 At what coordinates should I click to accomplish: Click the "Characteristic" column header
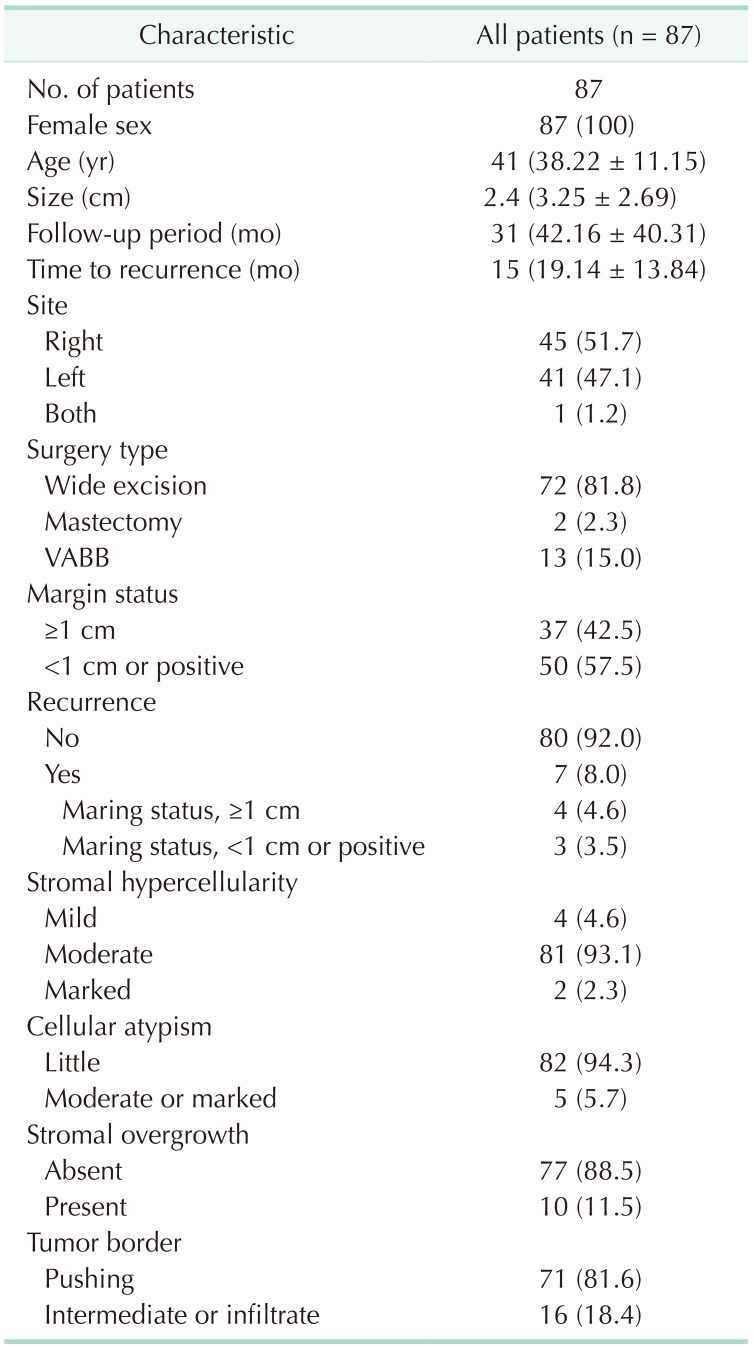(x=216, y=36)
